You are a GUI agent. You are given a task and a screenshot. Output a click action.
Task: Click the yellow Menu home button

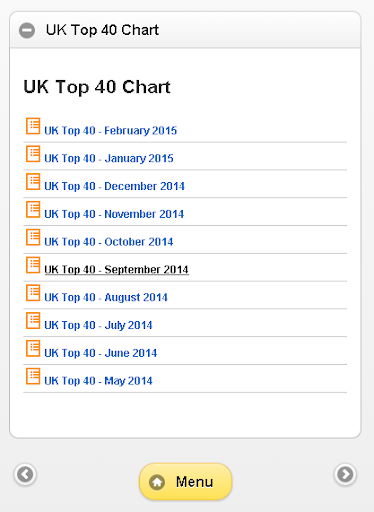point(186,482)
